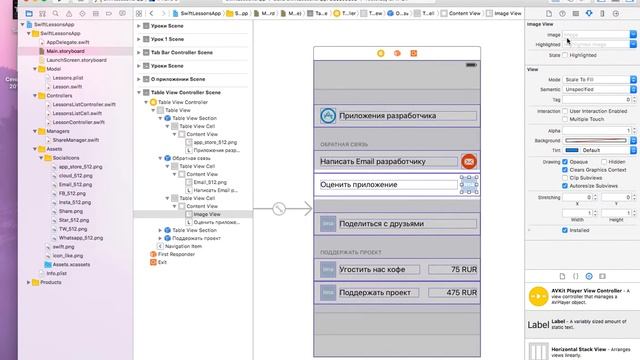Click the yellow Table View Controller dock icon
The image size is (640, 360).
tap(380, 53)
